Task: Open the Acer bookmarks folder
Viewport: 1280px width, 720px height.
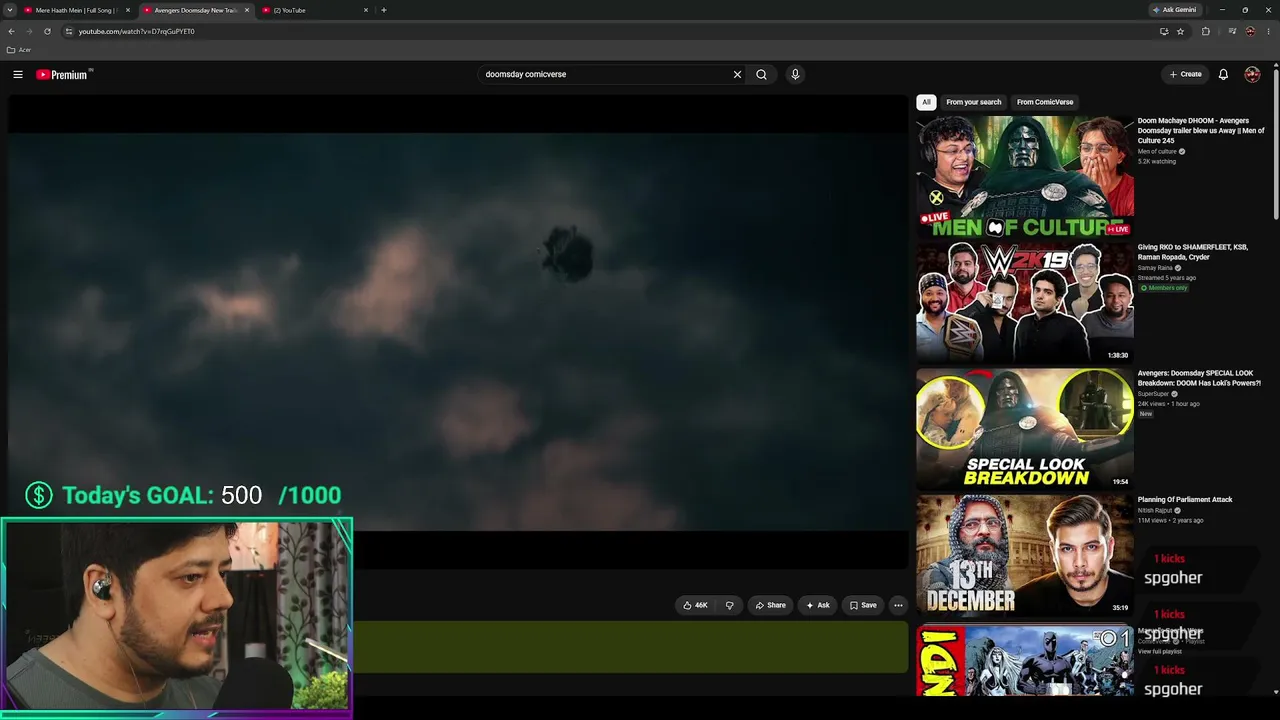Action: (19, 50)
